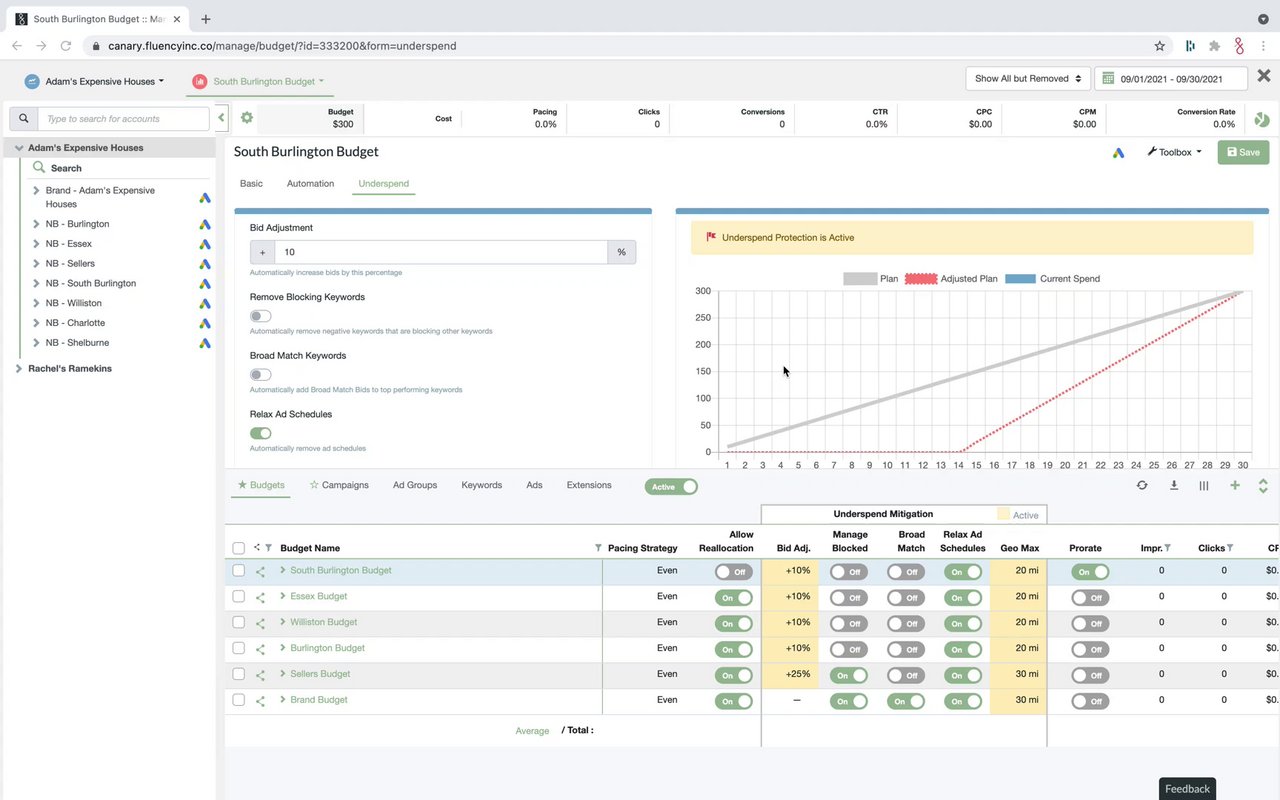Turn off the Relax Ad Schedules switch
Screen dimensions: 1280x800
click(x=260, y=434)
